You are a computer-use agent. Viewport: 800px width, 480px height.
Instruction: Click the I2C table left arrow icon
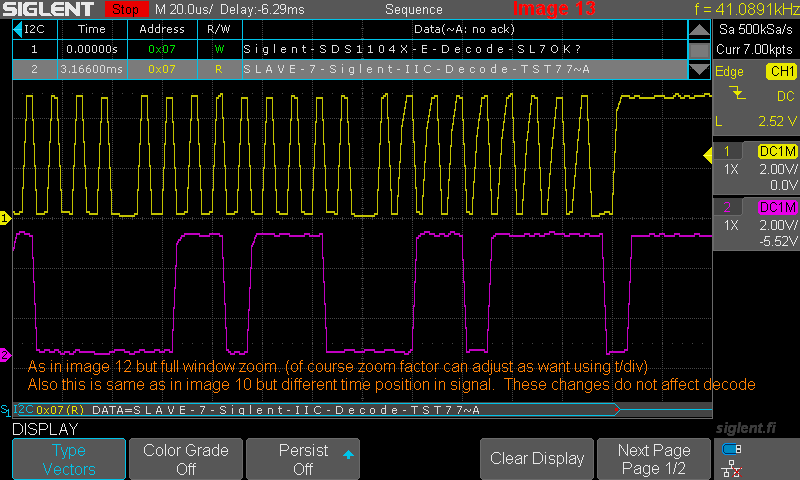click(x=18, y=30)
